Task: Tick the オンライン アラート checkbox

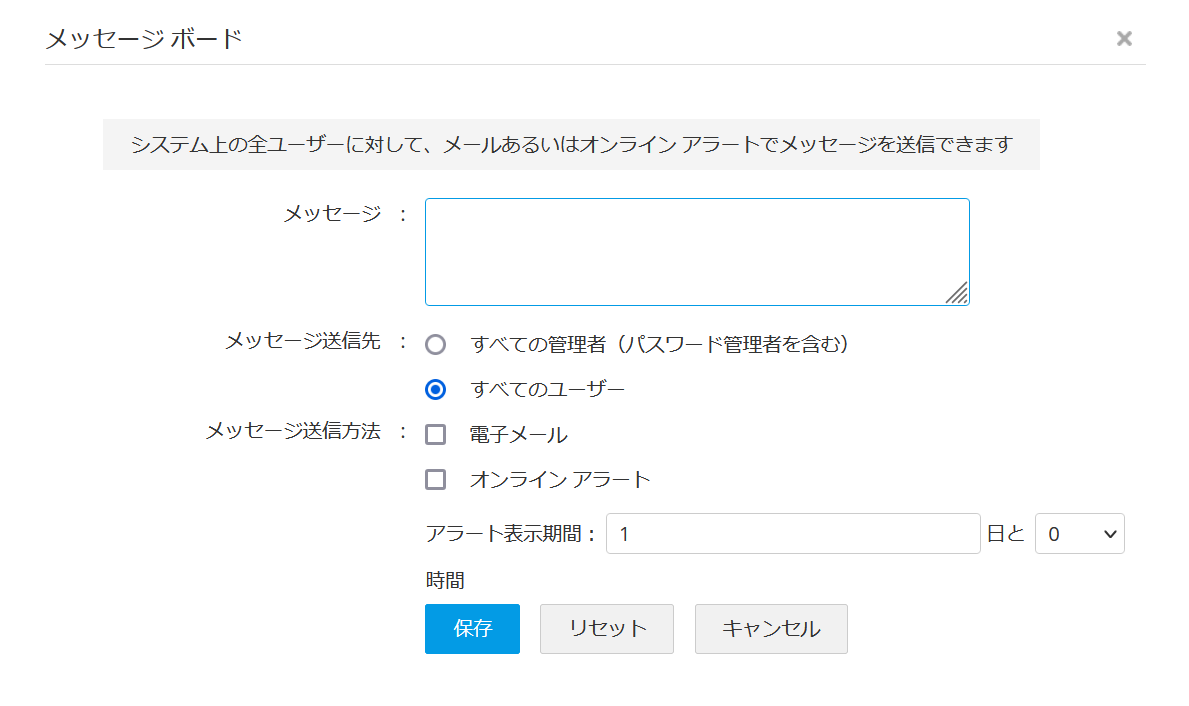Action: point(435,480)
